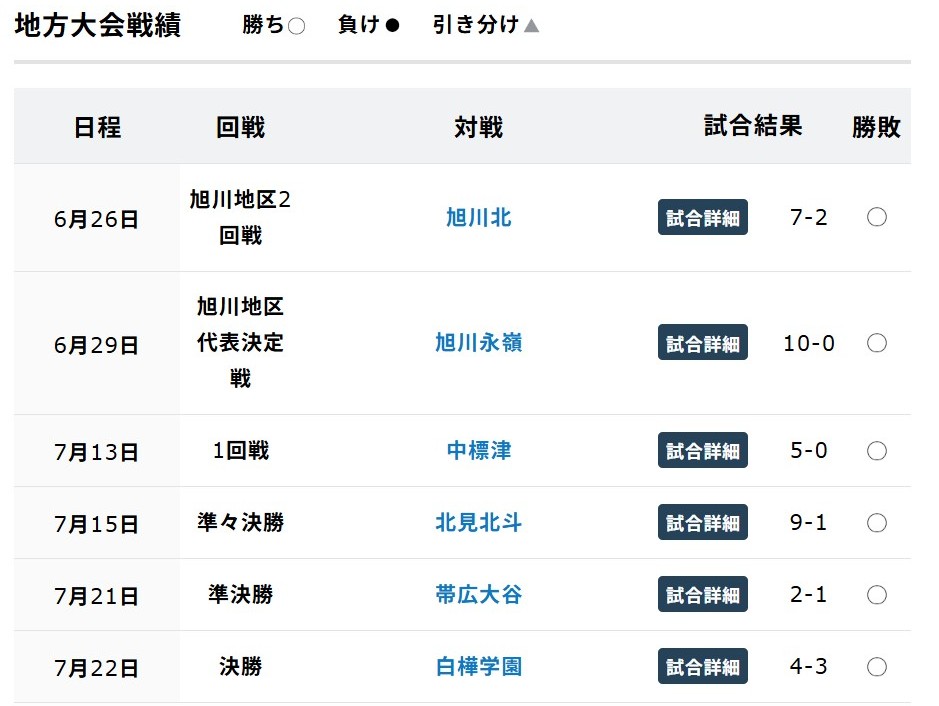
Task: Click the 準々決勝 round cell
Action: click(x=240, y=522)
